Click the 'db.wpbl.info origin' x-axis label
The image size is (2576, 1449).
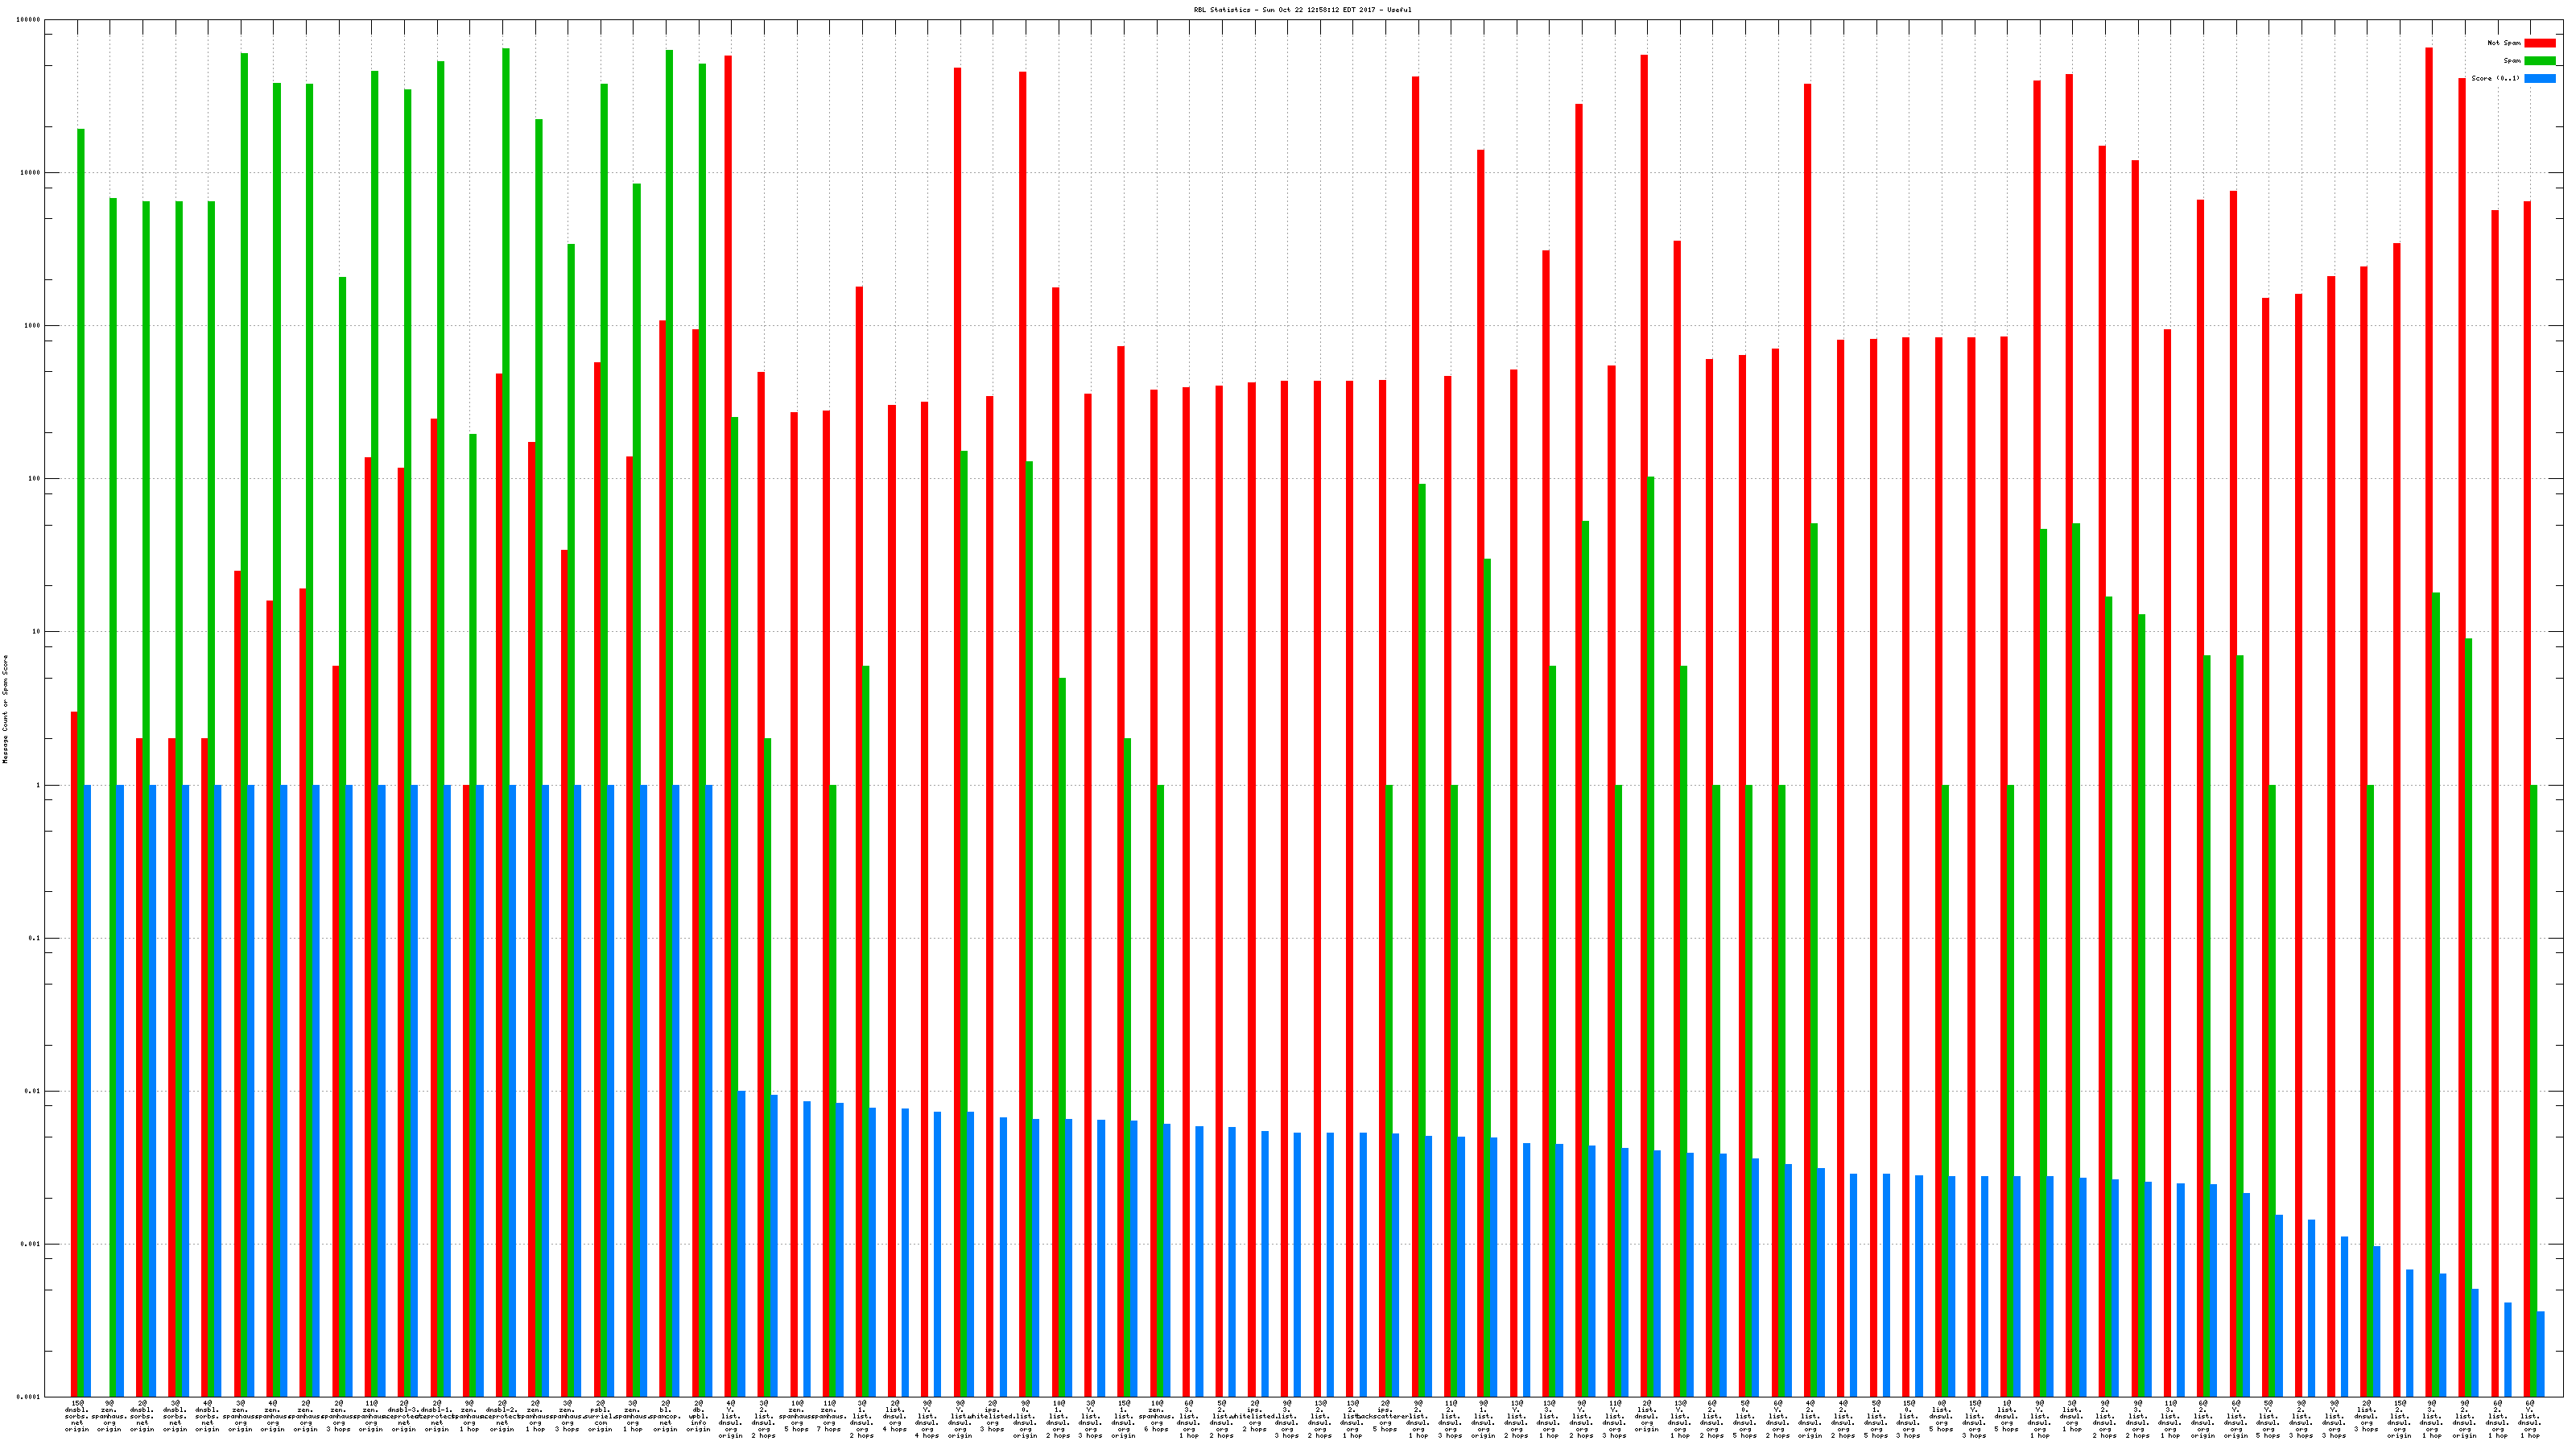pos(698,1416)
